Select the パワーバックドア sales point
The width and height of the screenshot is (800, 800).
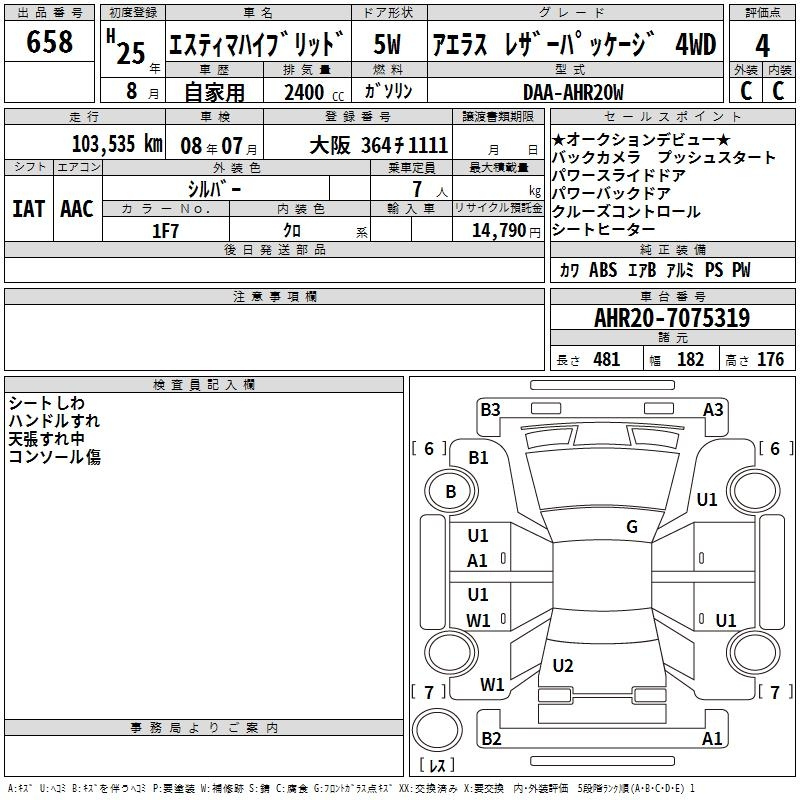click(x=611, y=193)
